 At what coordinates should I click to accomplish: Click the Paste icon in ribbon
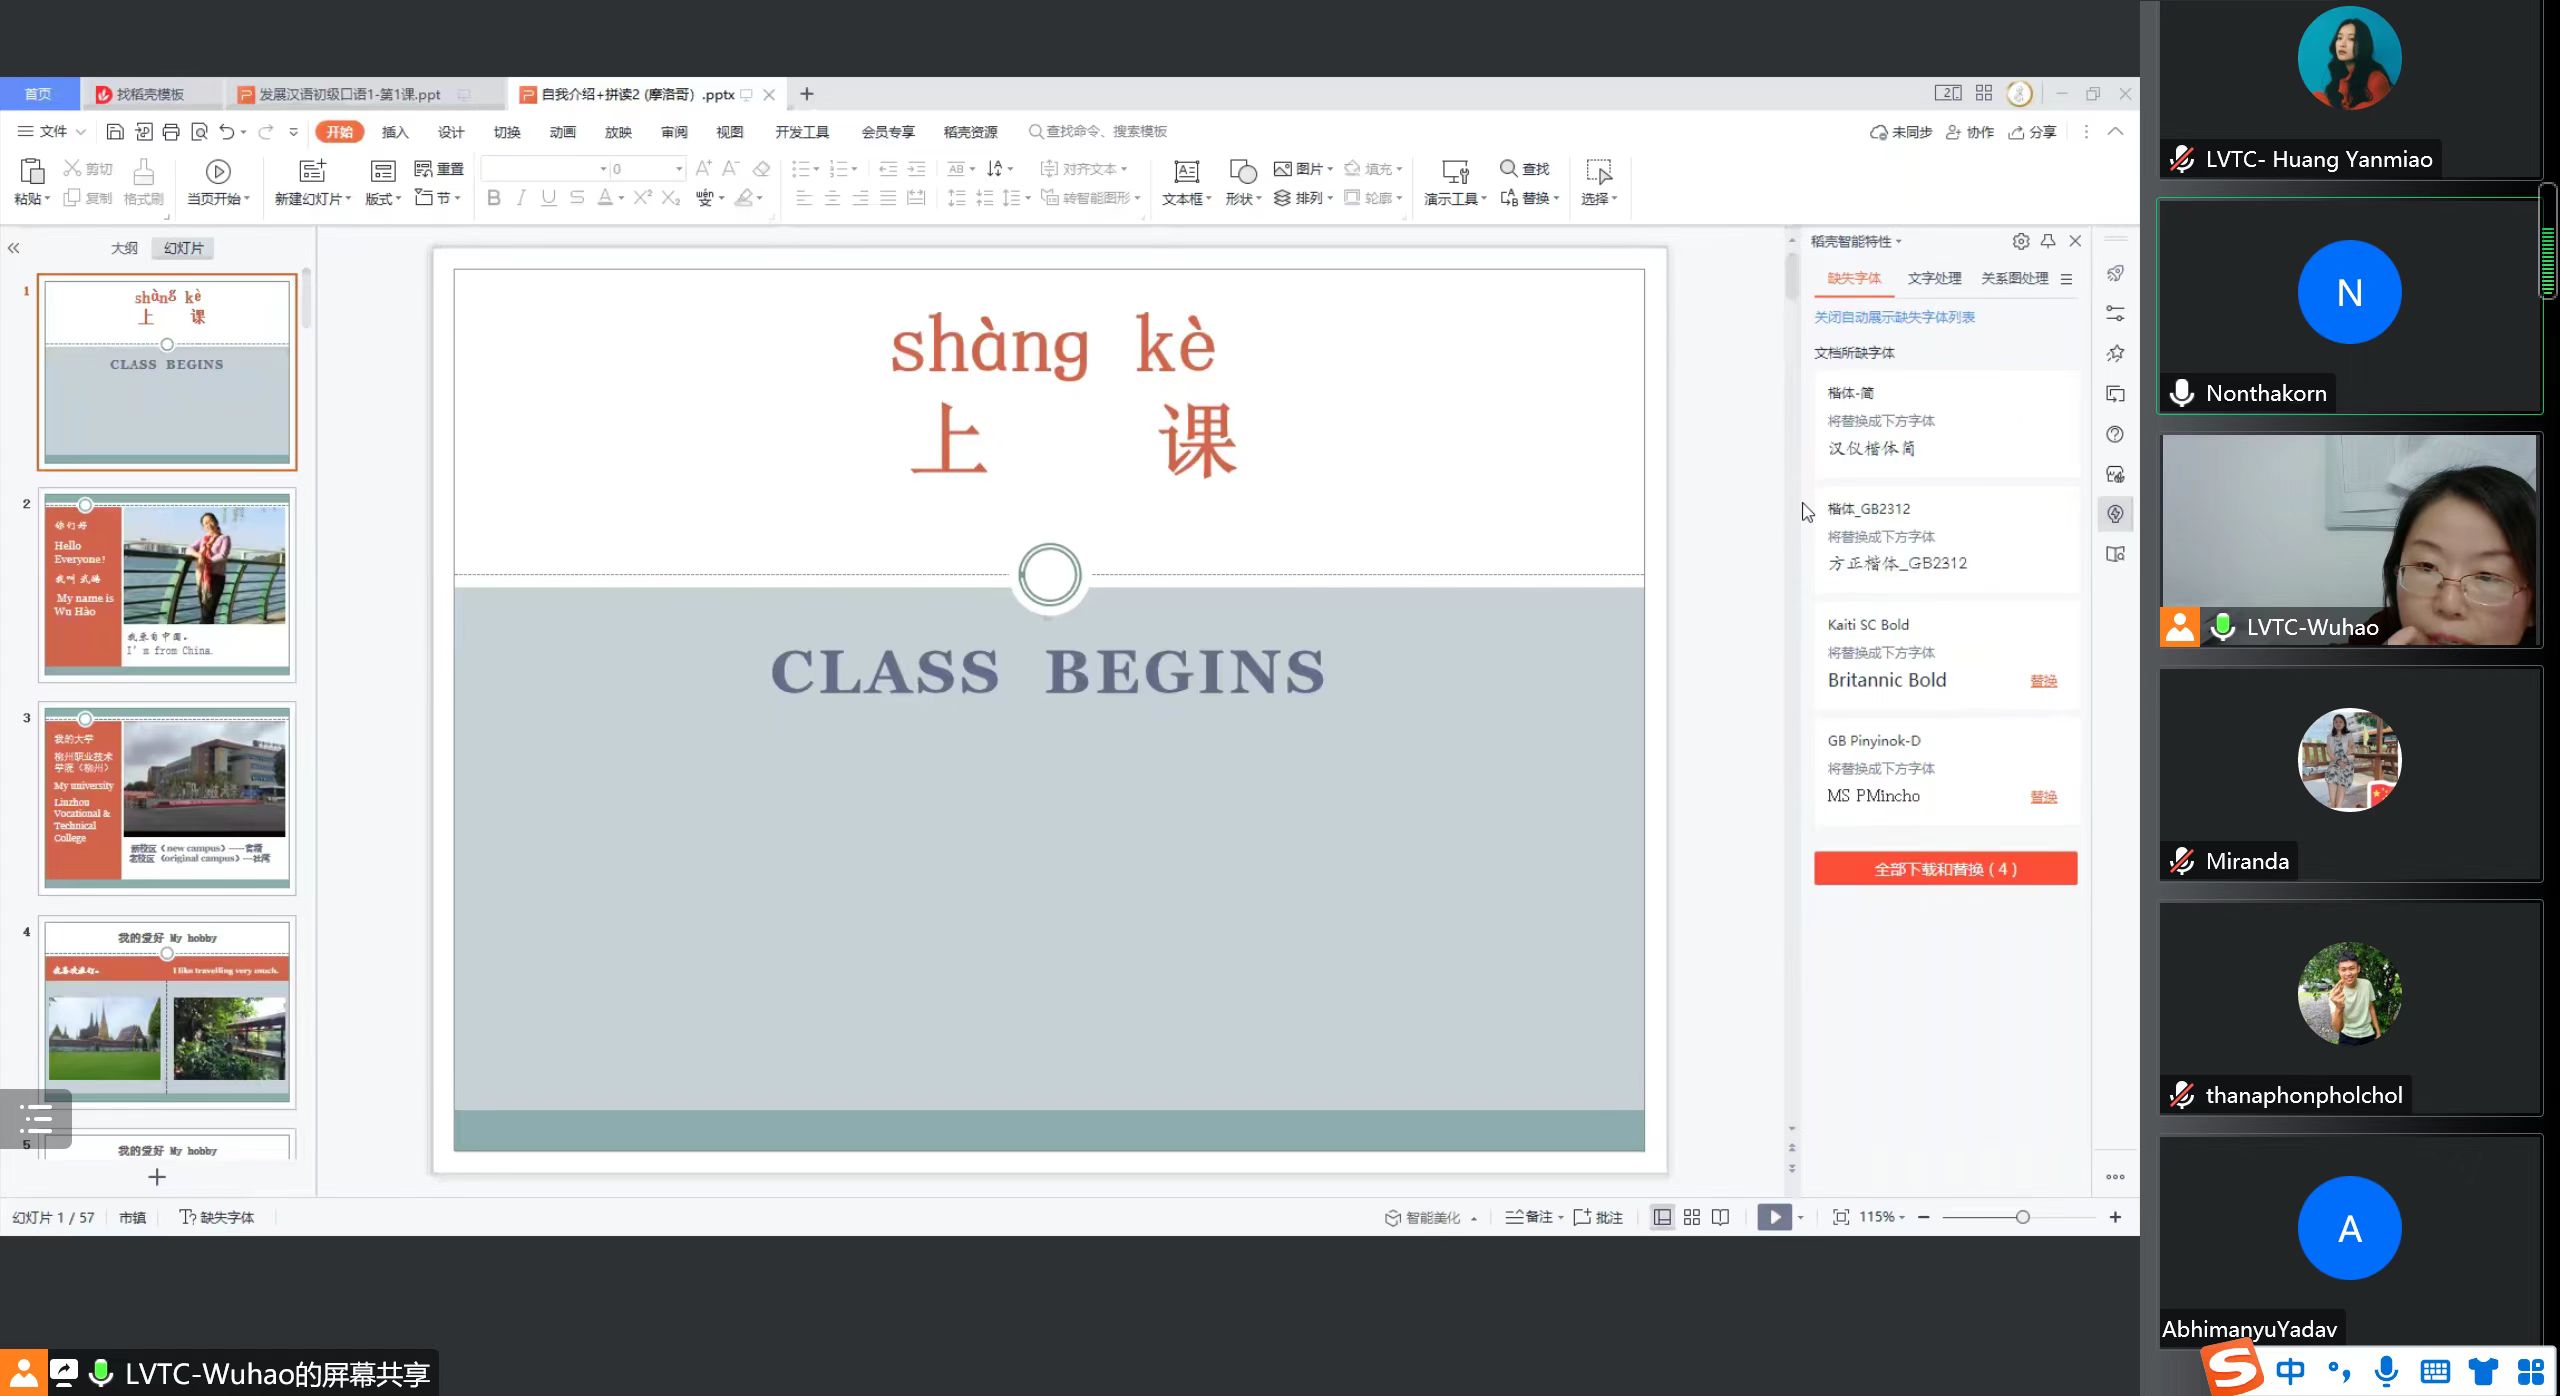pos(32,172)
